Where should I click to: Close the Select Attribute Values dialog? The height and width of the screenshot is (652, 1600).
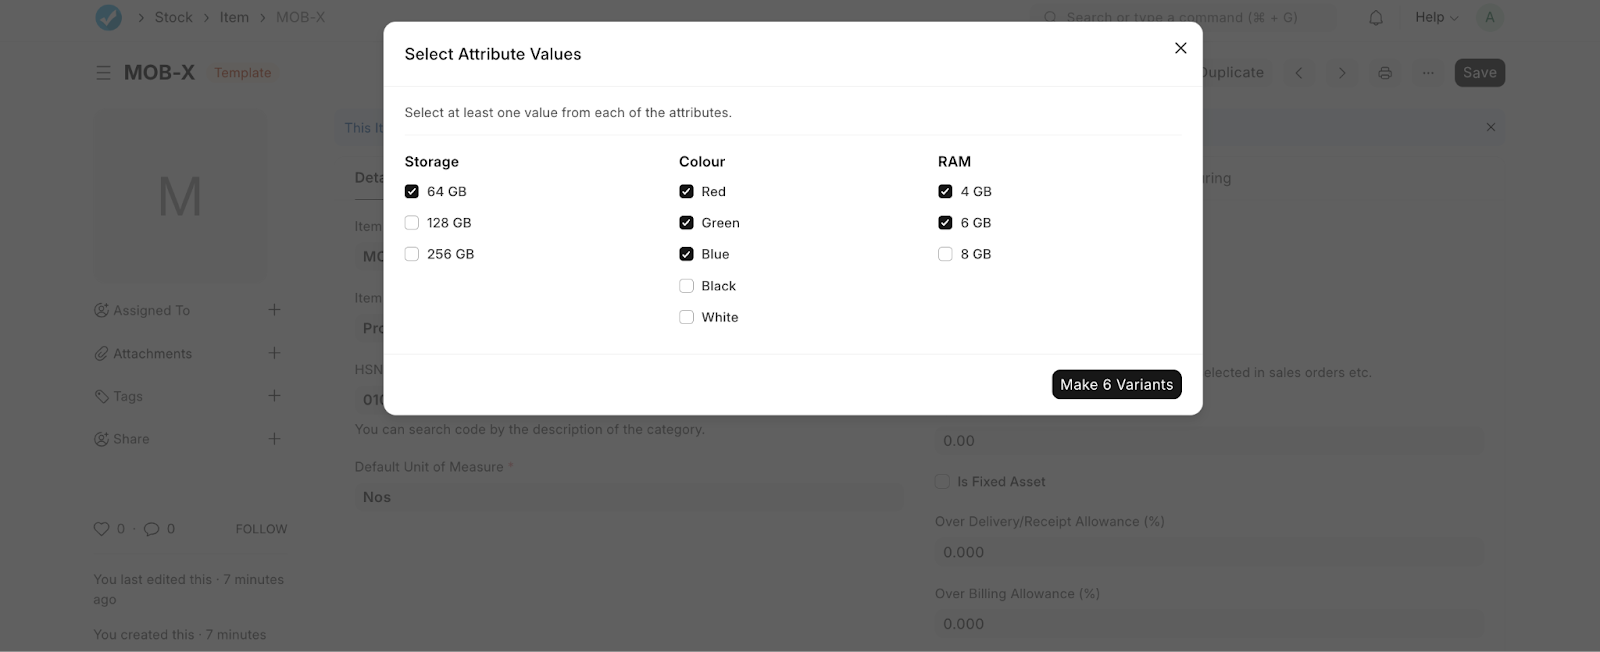point(1180,48)
